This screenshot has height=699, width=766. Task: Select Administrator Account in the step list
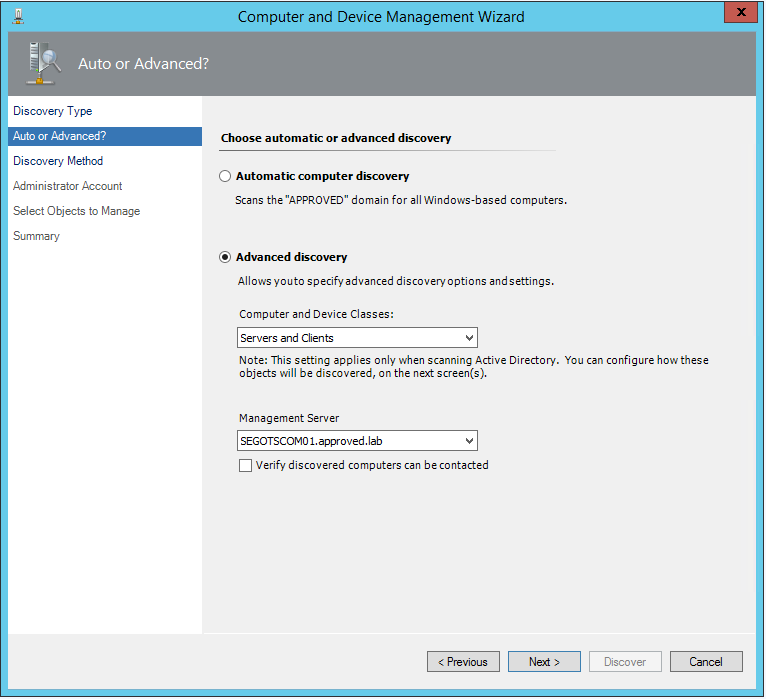(x=67, y=186)
